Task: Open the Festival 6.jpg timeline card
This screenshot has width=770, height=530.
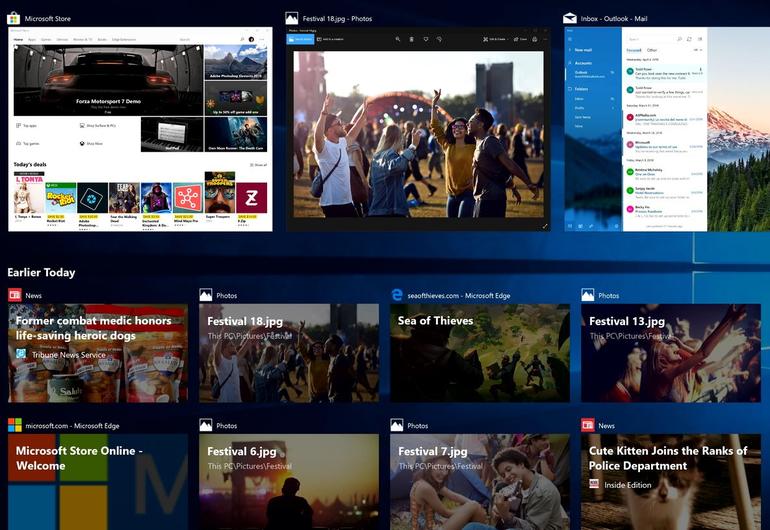Action: click(289, 482)
